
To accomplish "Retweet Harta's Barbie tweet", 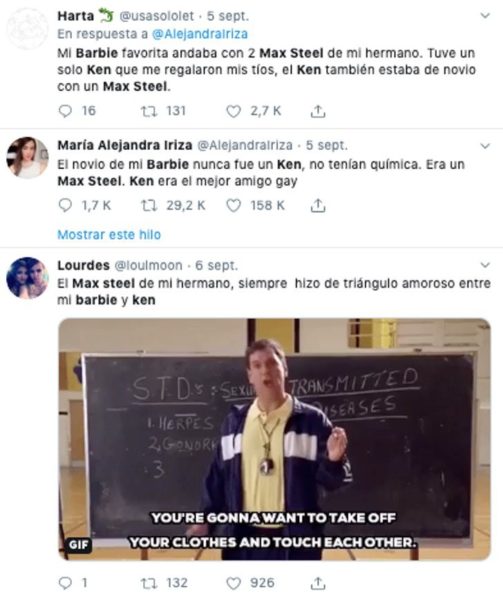I will tap(148, 111).
